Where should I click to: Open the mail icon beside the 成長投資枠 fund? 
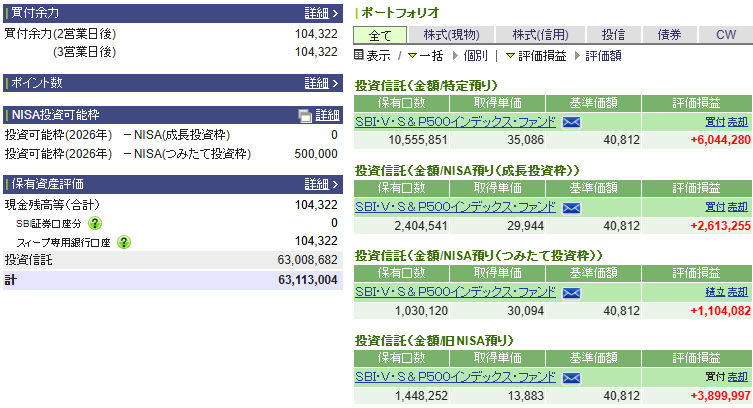click(571, 208)
